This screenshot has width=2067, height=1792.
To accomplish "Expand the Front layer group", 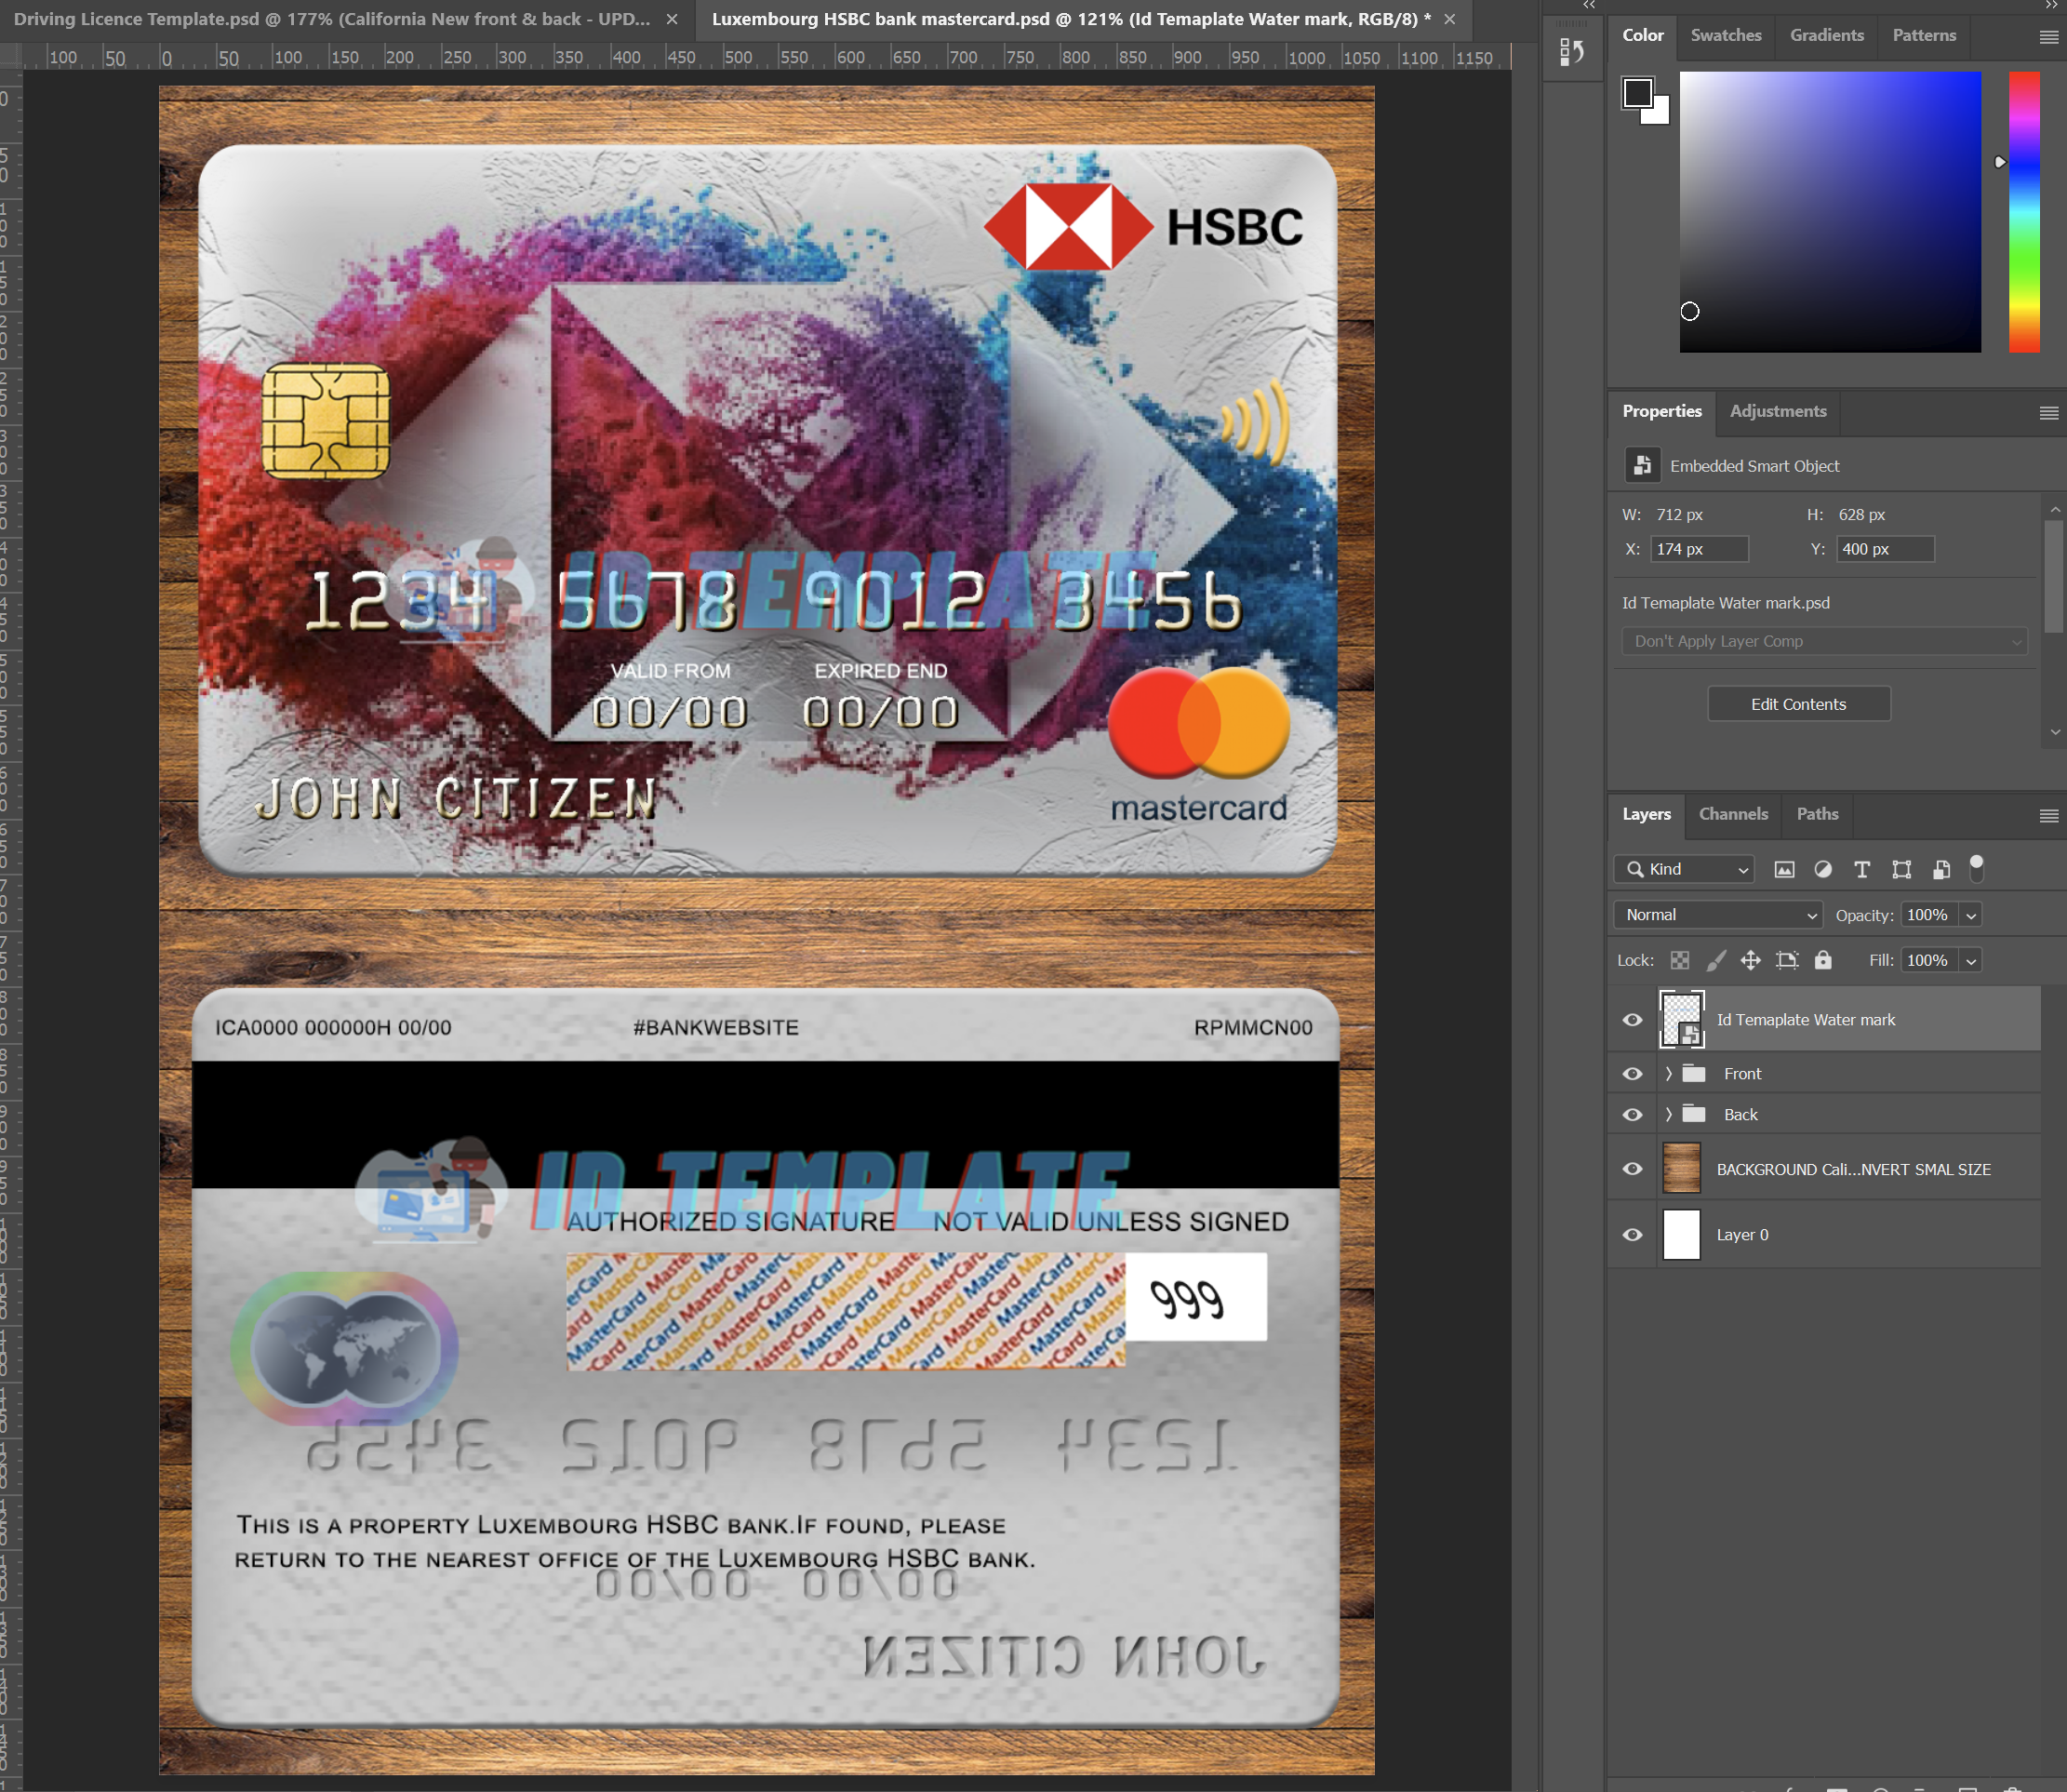I will click(1668, 1073).
